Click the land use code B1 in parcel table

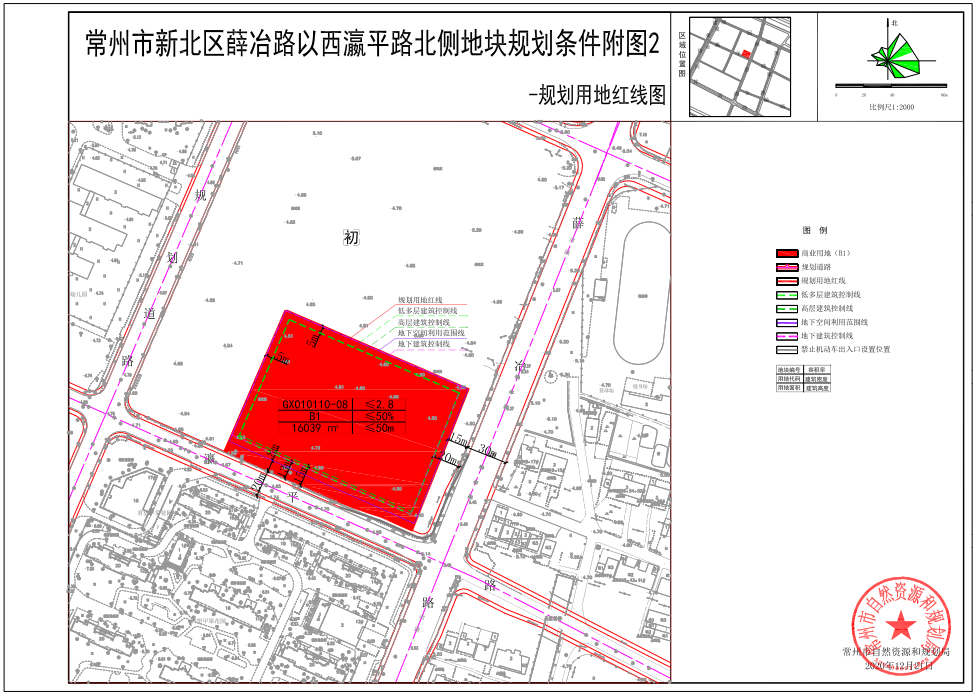pyautogui.click(x=314, y=416)
